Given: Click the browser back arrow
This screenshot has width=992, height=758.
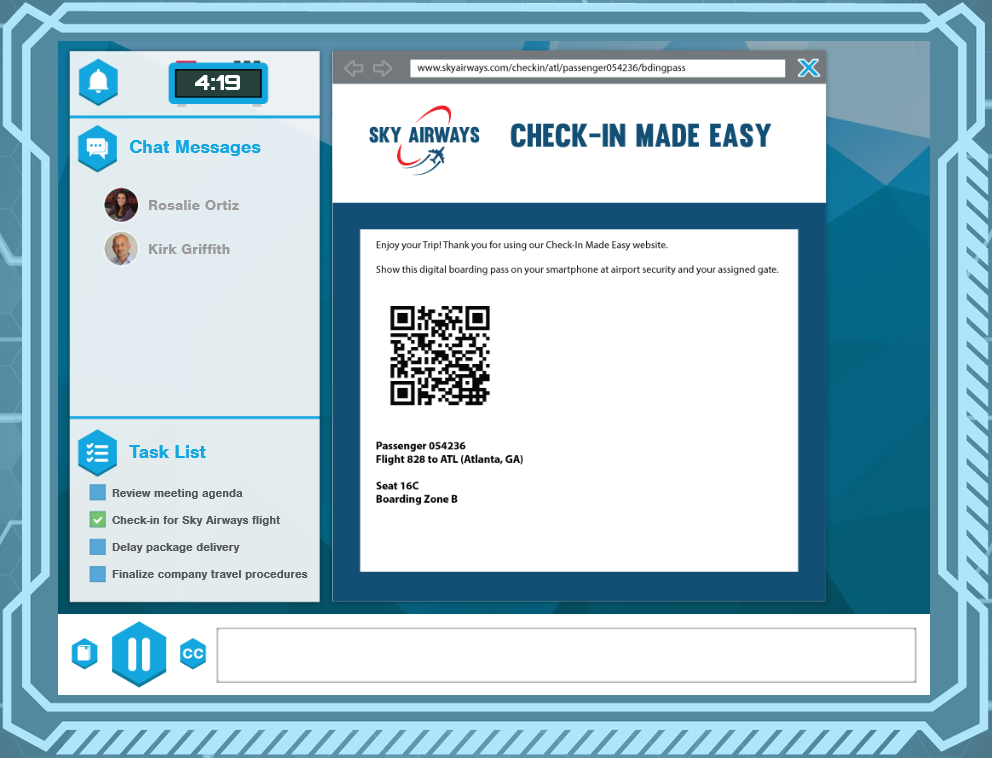Looking at the screenshot, I should pyautogui.click(x=353, y=67).
